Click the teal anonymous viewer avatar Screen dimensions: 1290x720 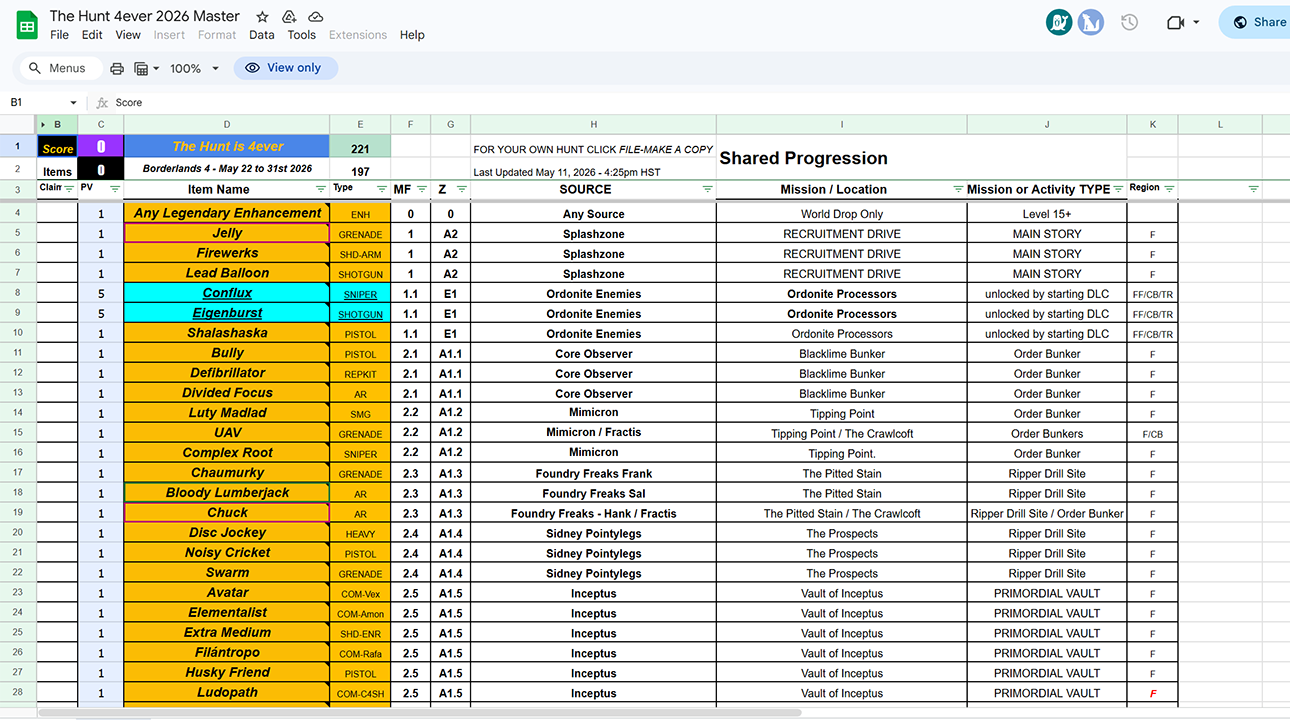point(1059,22)
